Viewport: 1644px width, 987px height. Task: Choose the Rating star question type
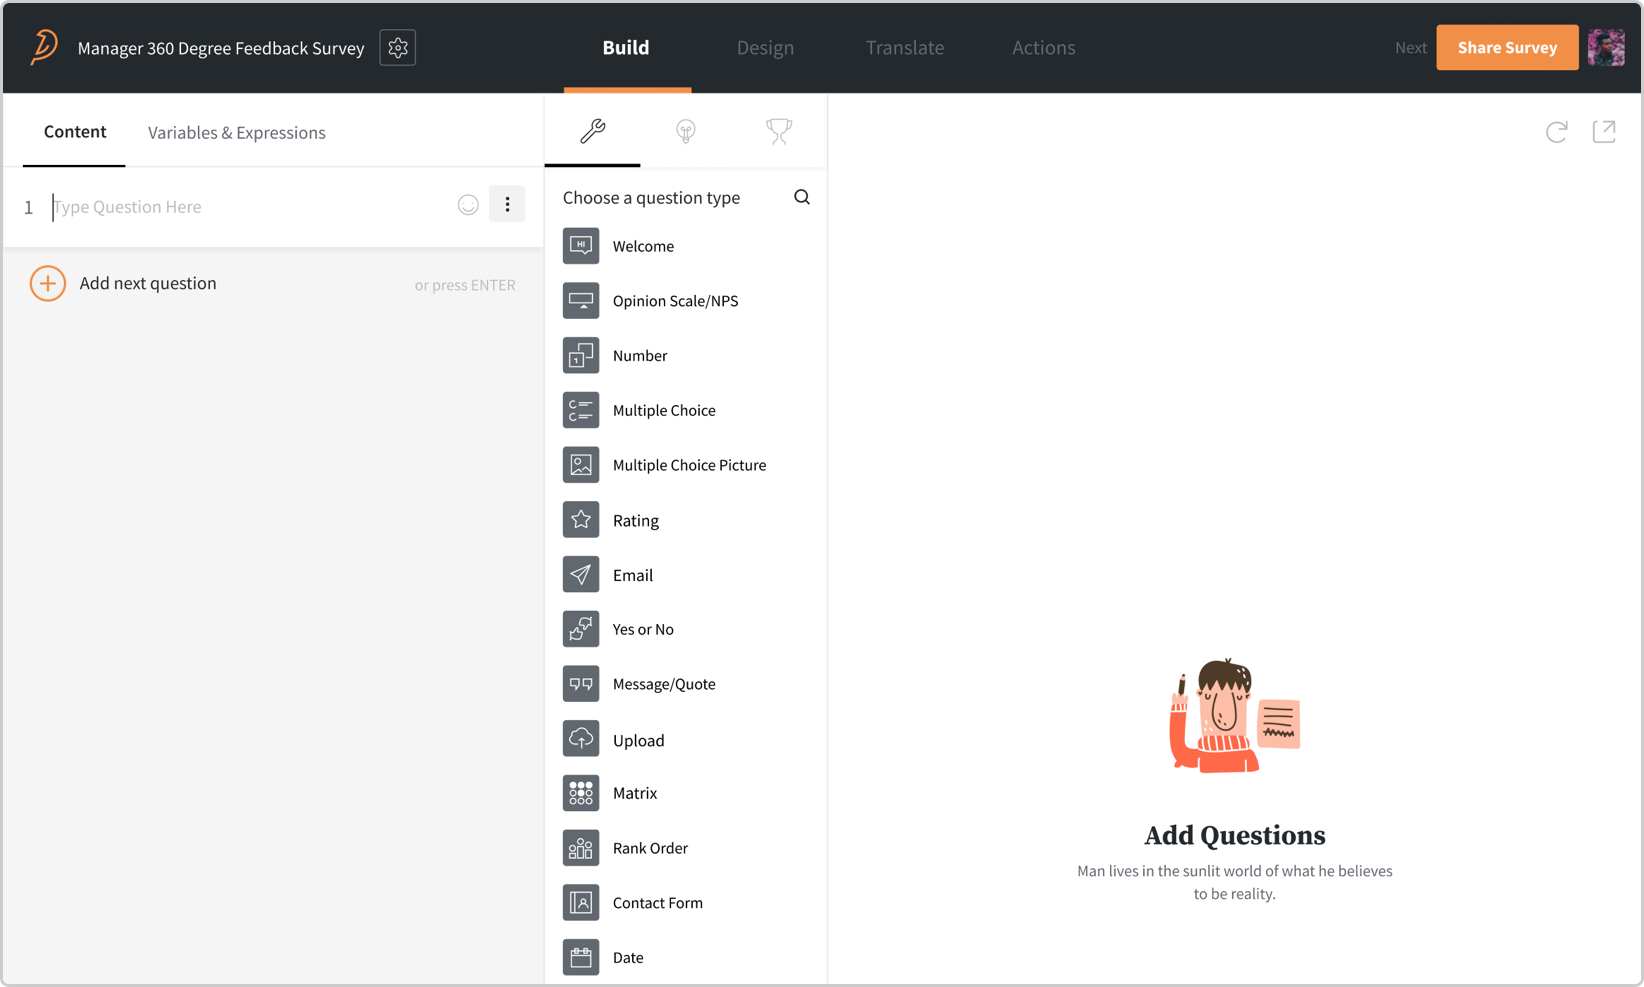coord(635,520)
